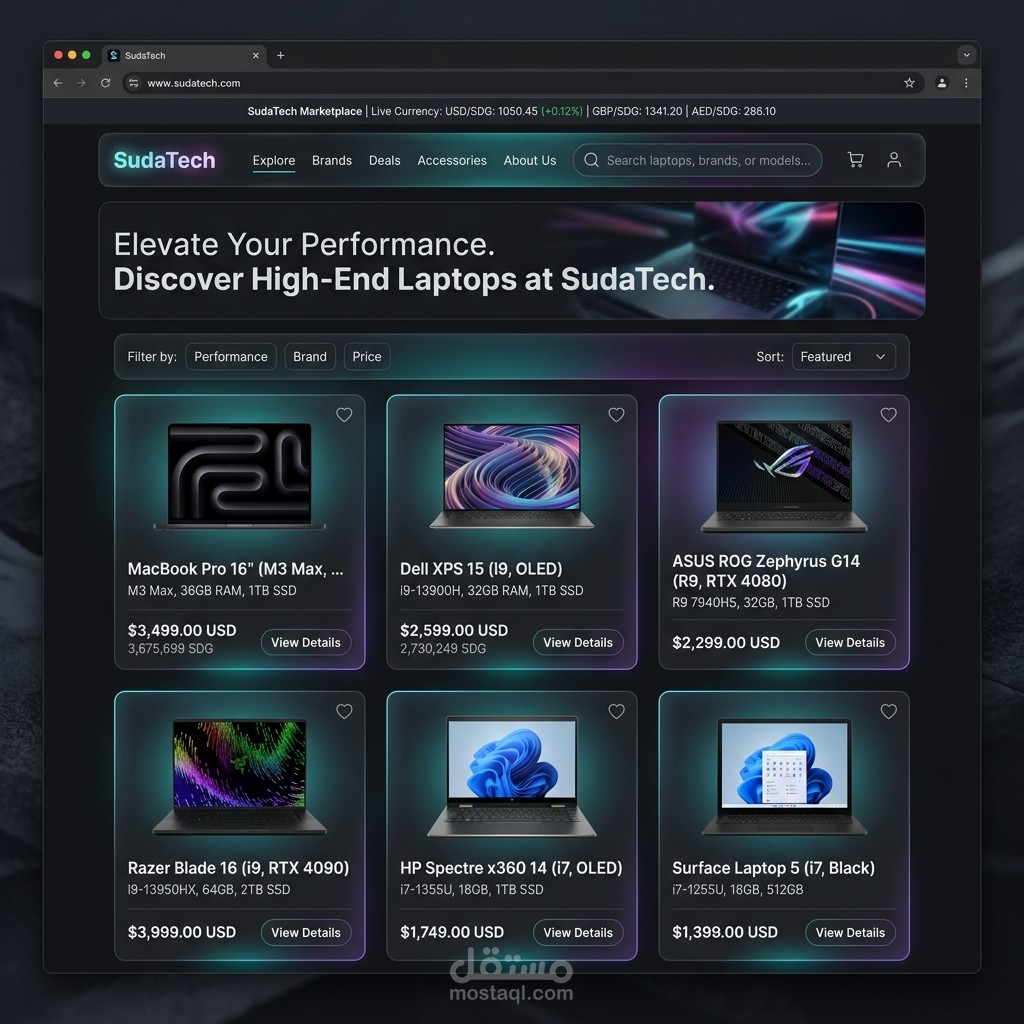Open the Dell XPS 15 laptop image
Screen dimensions: 1024x1024
point(512,475)
